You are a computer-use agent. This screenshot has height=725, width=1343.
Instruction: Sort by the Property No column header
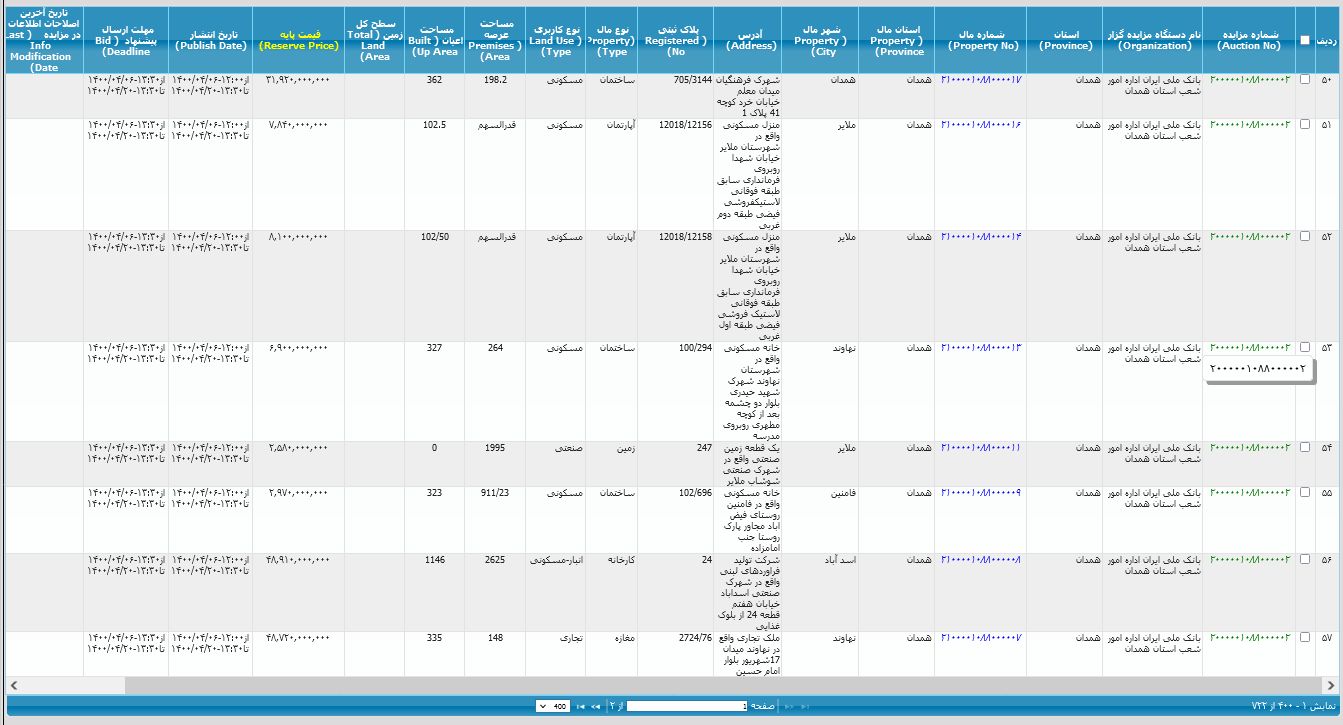tap(982, 40)
